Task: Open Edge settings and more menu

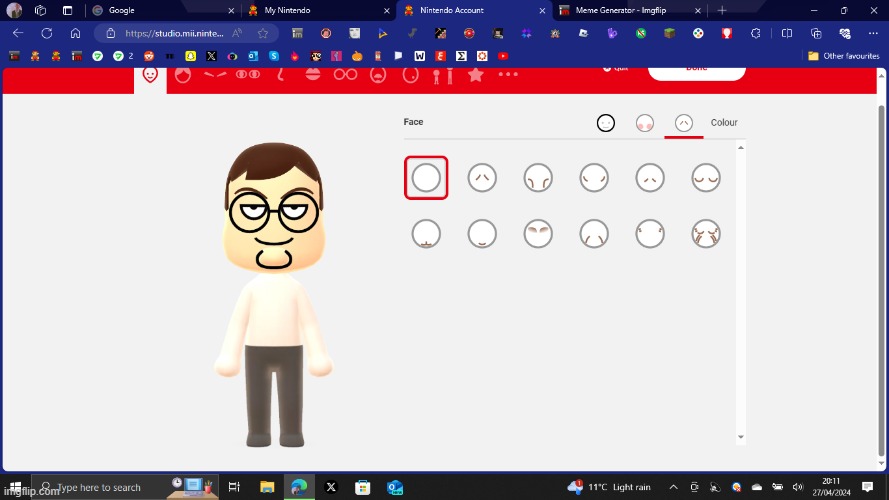Action: tap(873, 33)
